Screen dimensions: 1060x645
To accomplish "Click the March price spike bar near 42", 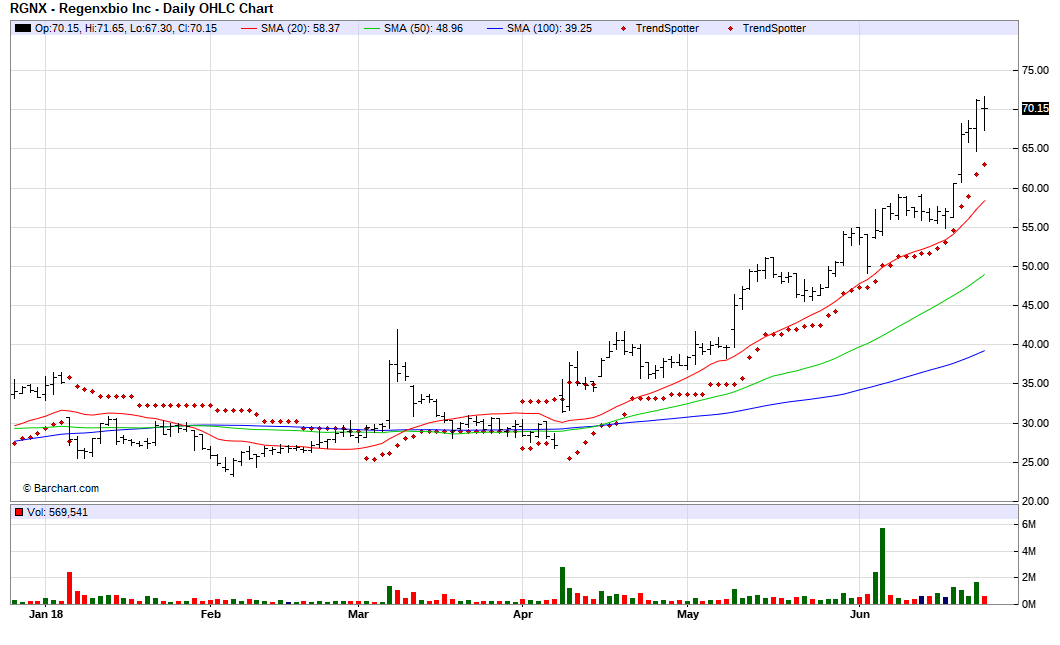I will point(398,355).
